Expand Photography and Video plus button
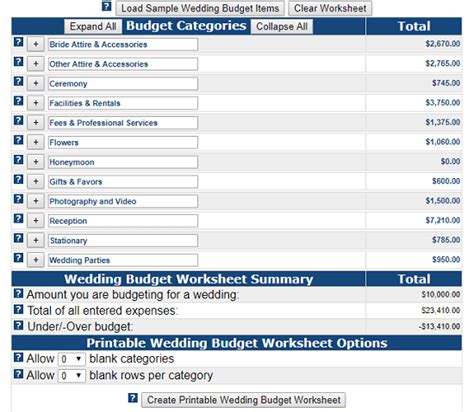This screenshot has width=474, height=412. pos(36,201)
